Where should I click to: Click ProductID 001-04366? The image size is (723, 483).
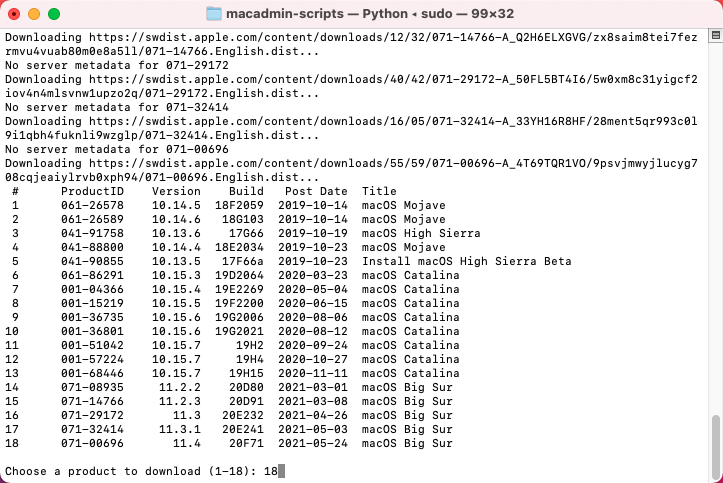point(92,289)
